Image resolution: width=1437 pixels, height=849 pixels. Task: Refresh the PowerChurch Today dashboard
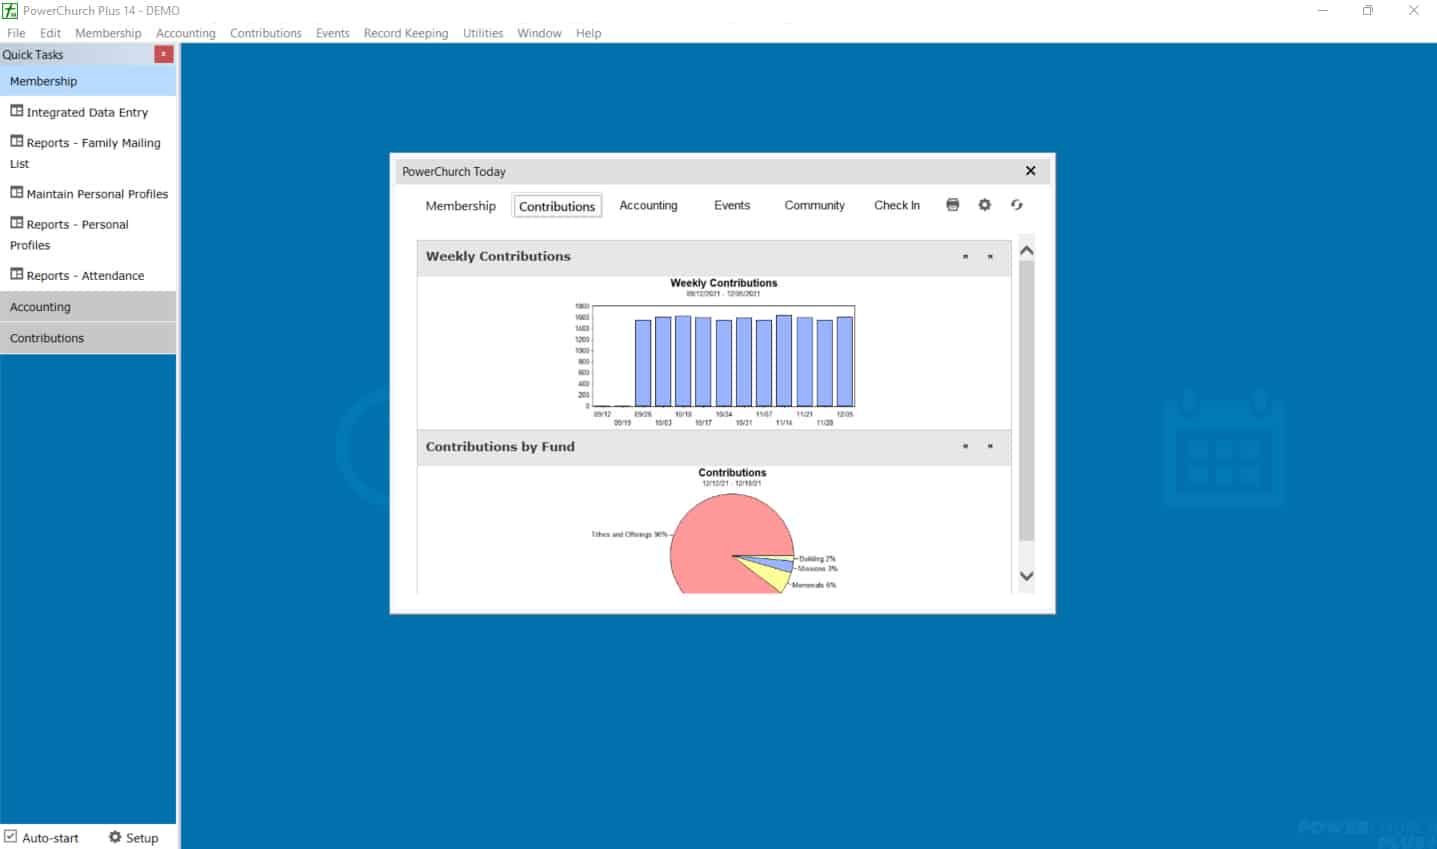tap(1016, 205)
